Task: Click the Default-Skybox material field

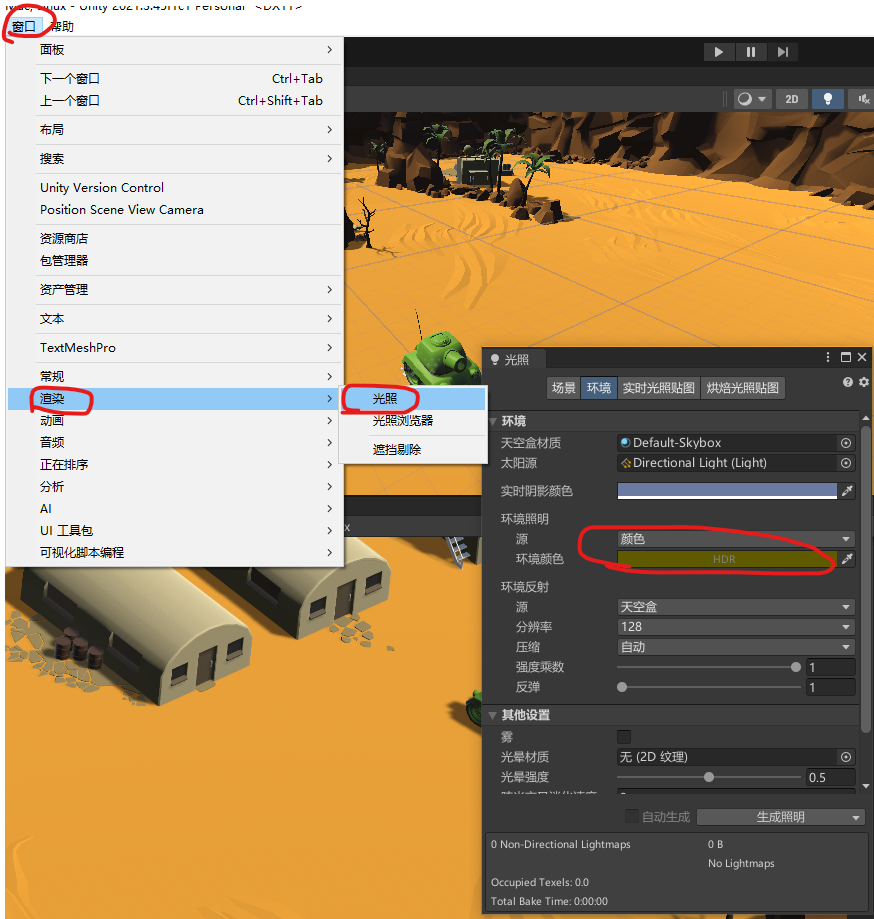Action: tap(727, 443)
